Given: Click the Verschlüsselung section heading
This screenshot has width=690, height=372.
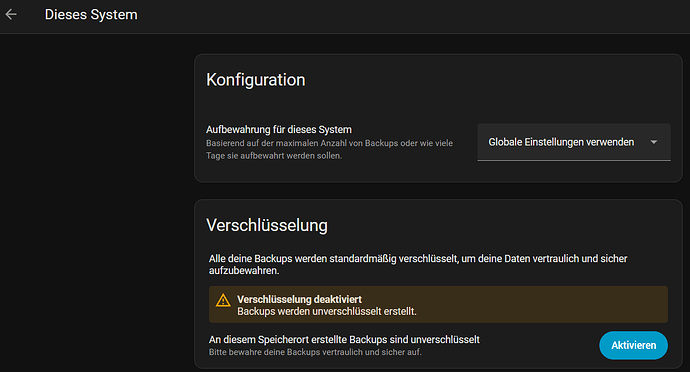Looking at the screenshot, I should [x=267, y=225].
